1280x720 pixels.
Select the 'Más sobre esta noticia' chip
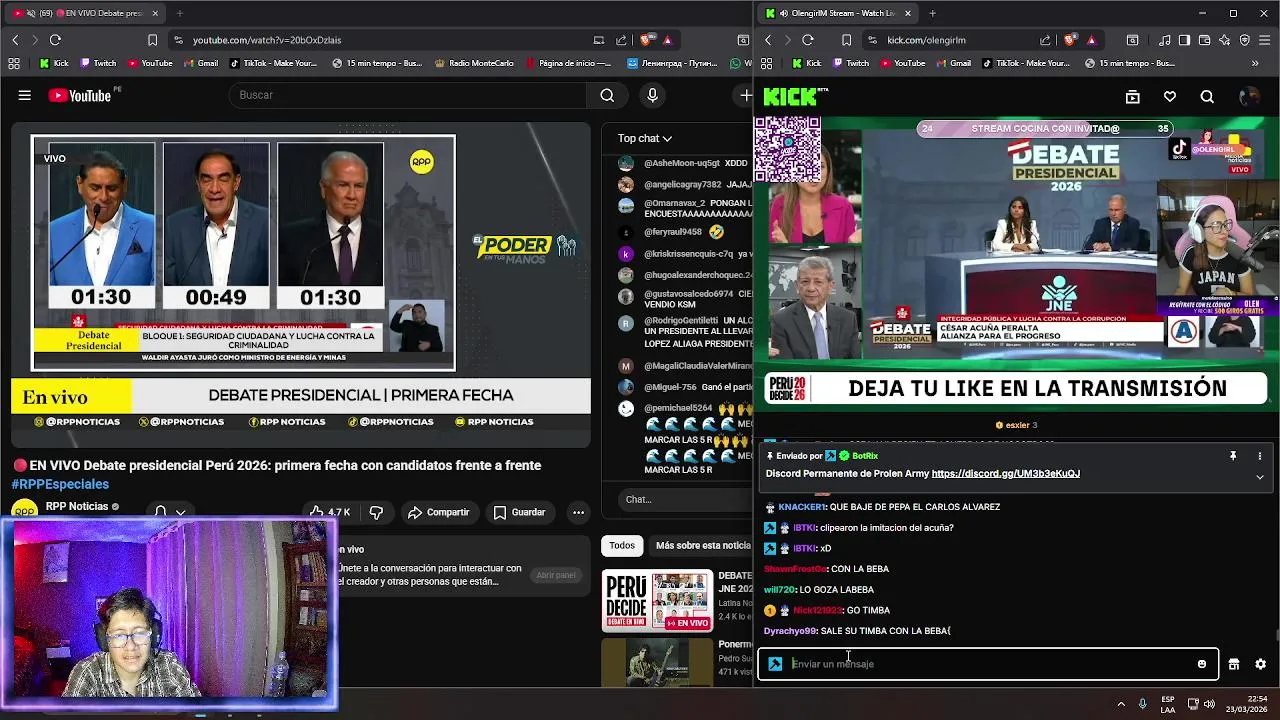703,545
